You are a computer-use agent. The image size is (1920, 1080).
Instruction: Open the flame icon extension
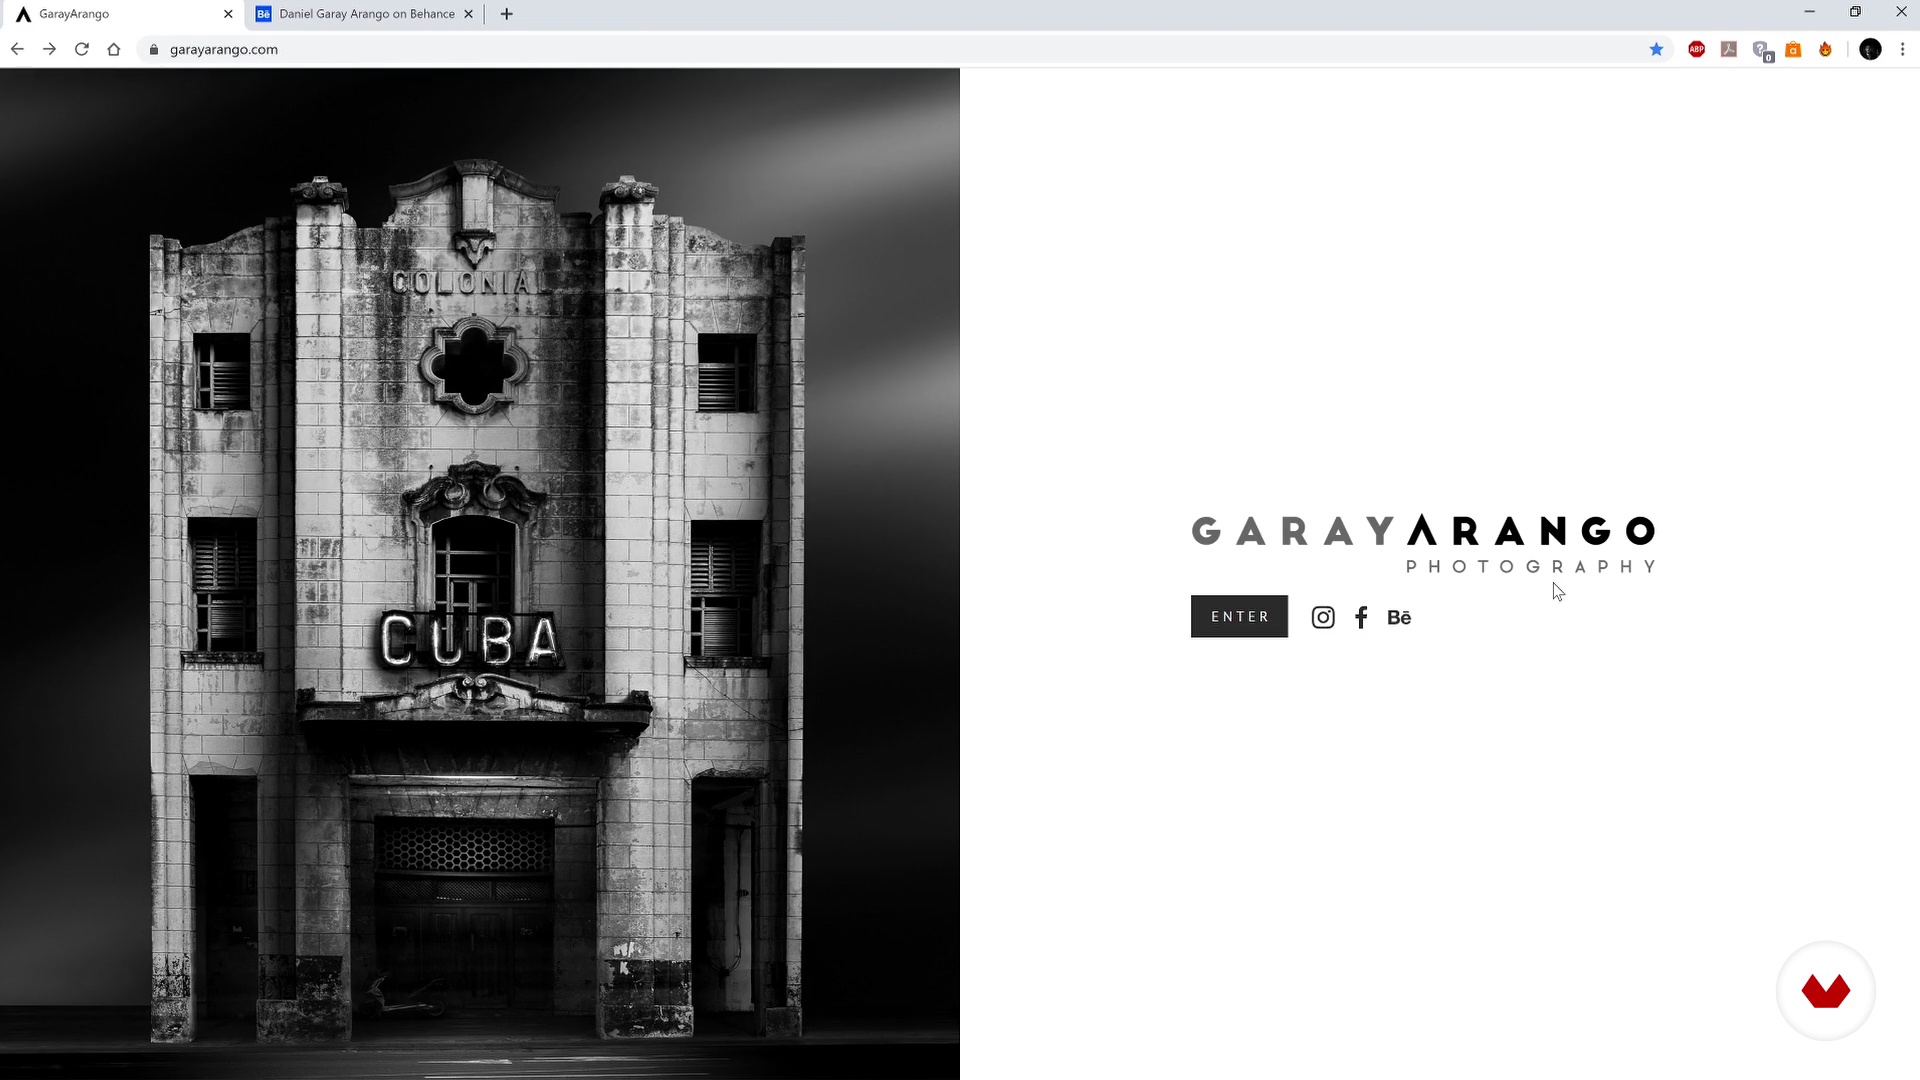click(1826, 49)
